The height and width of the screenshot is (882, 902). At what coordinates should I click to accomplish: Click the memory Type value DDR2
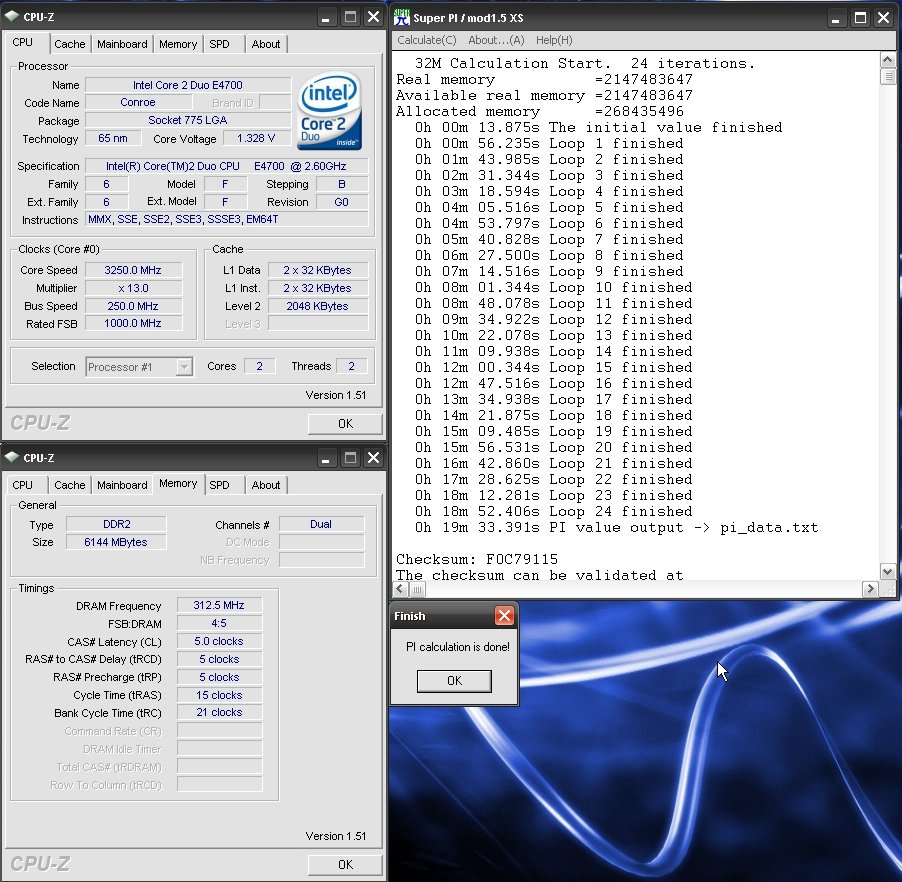pos(117,524)
